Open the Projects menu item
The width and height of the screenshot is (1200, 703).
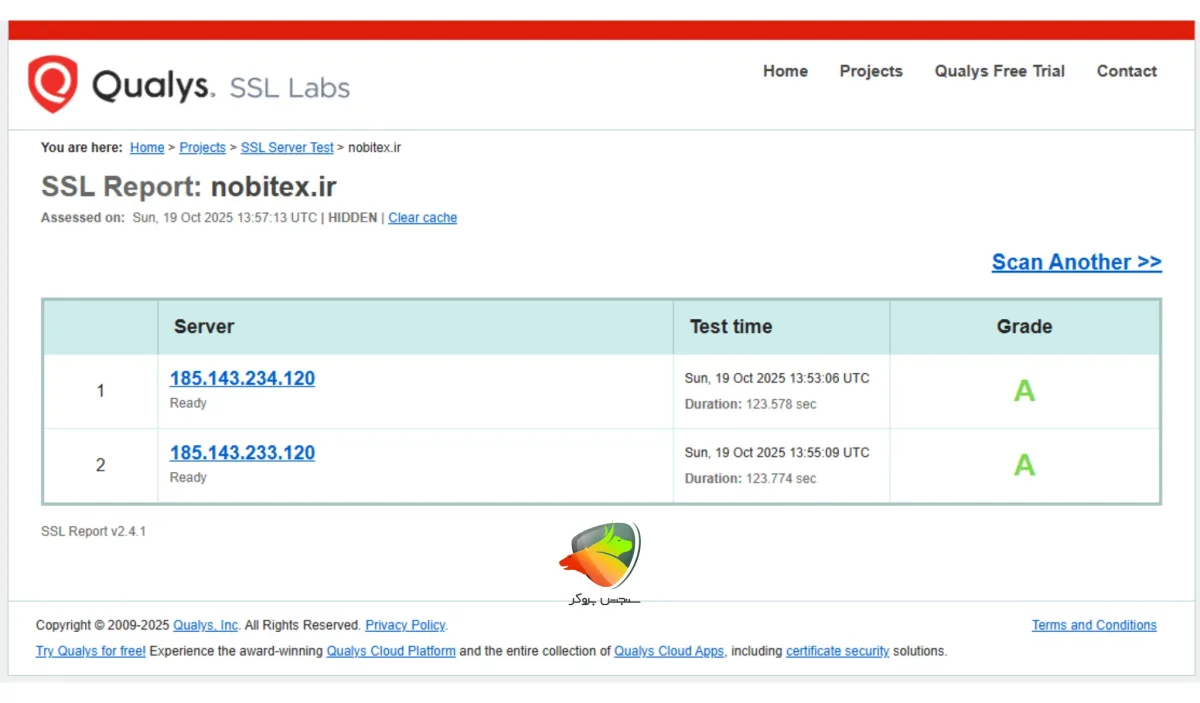point(871,71)
